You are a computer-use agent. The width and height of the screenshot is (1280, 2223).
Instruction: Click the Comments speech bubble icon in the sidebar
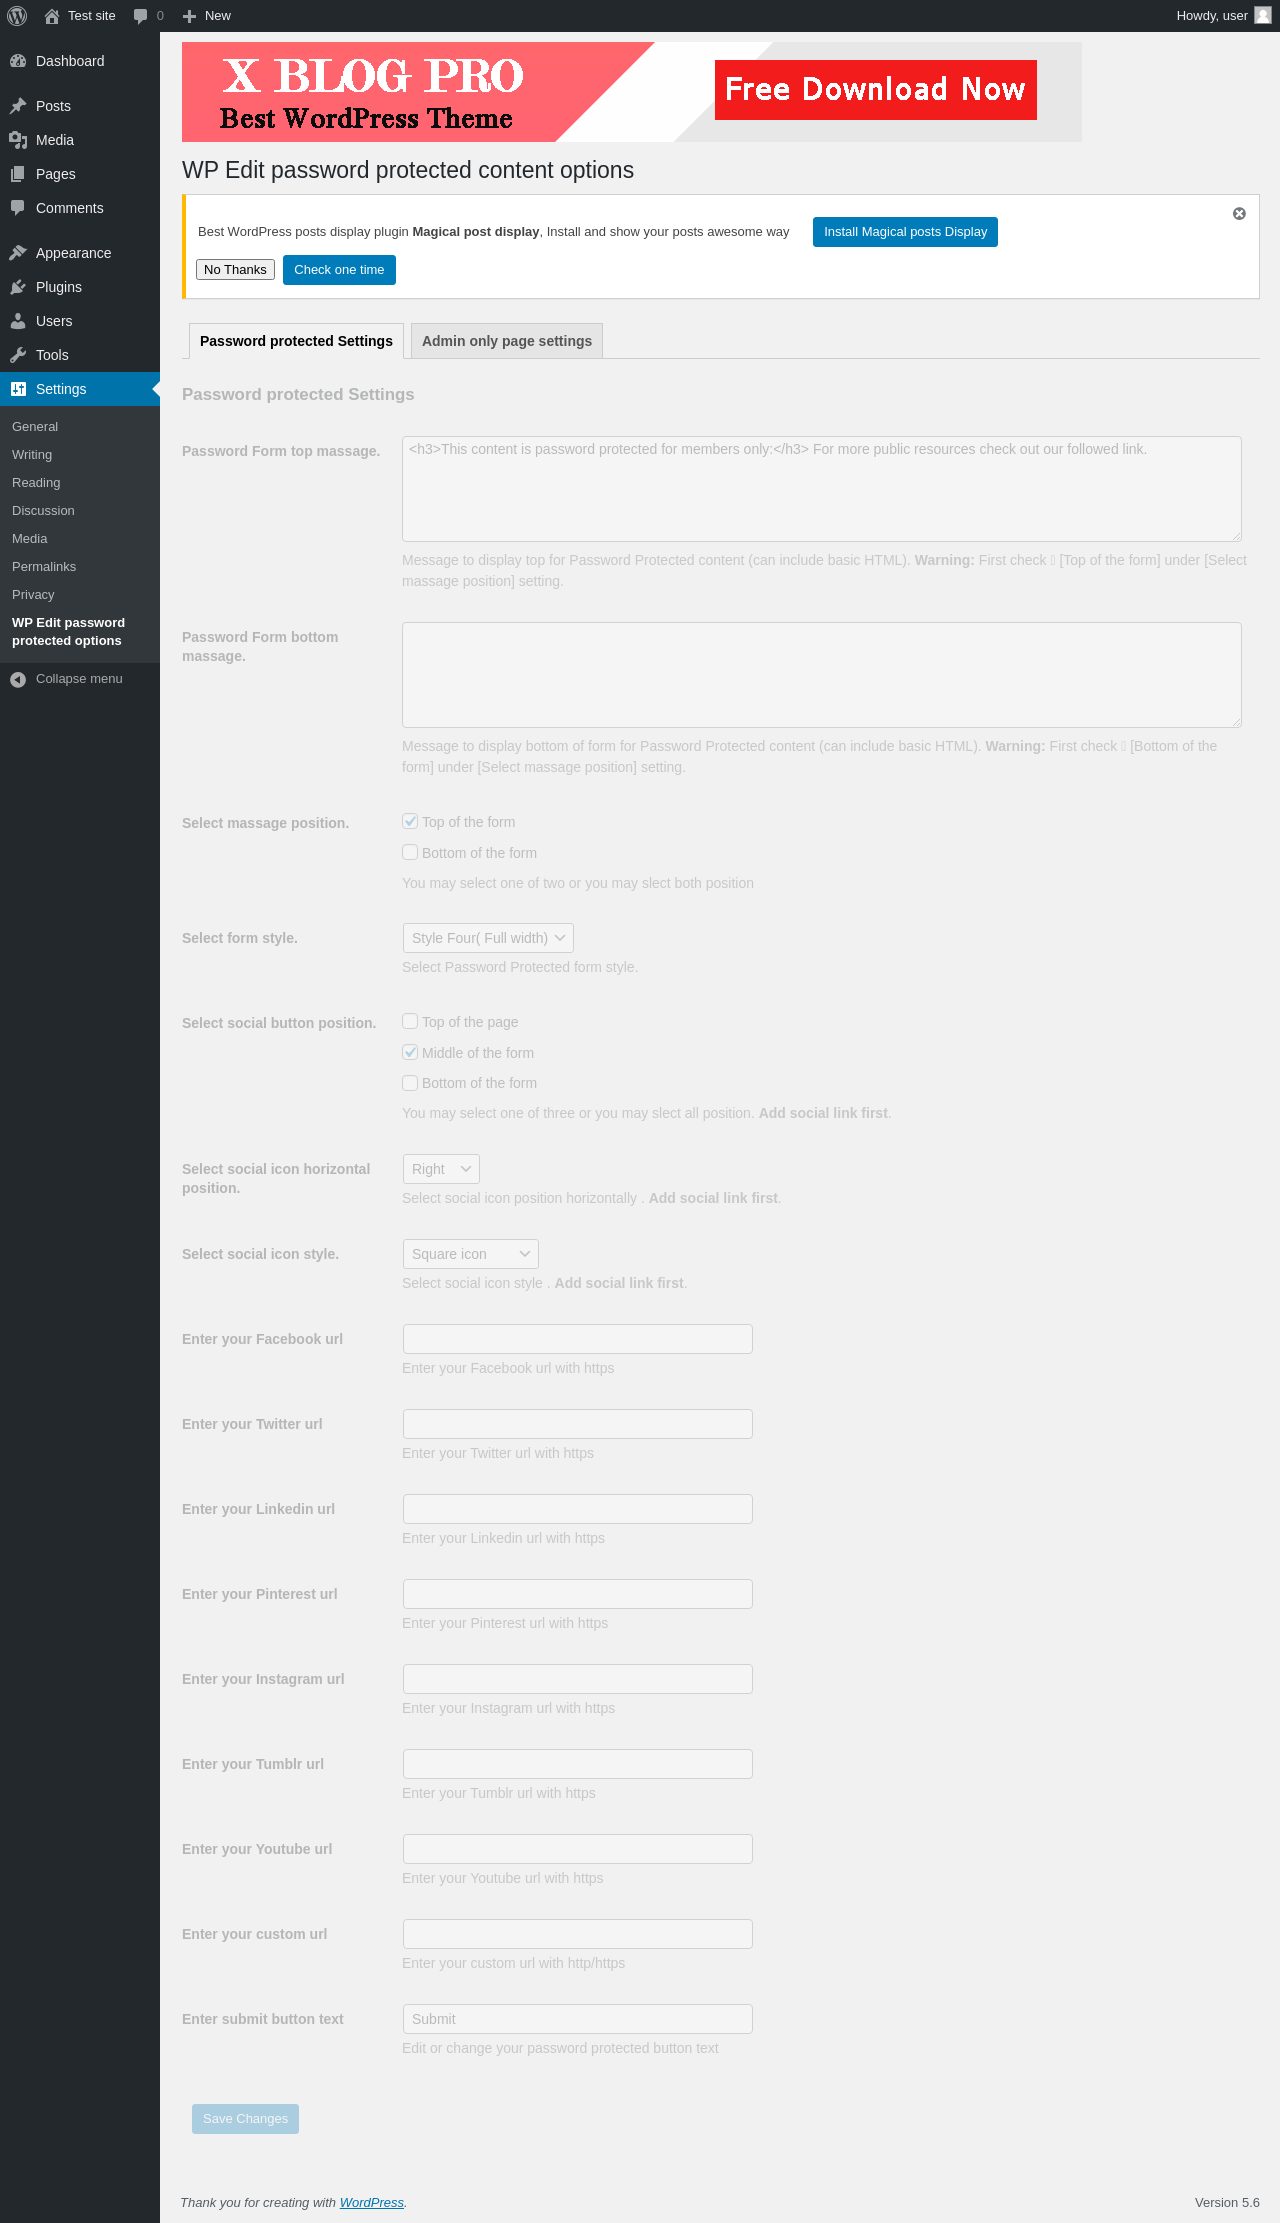coord(18,208)
